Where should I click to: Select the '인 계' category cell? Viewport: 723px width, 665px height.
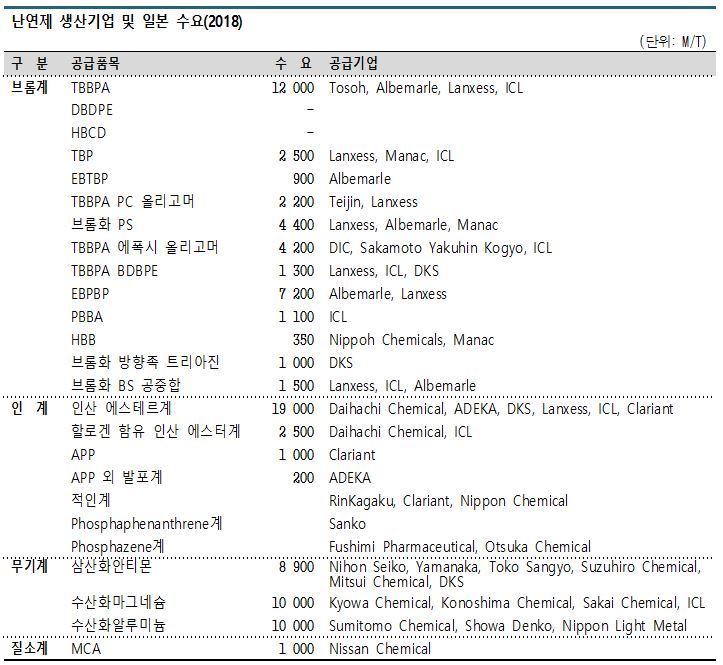[x=29, y=409]
